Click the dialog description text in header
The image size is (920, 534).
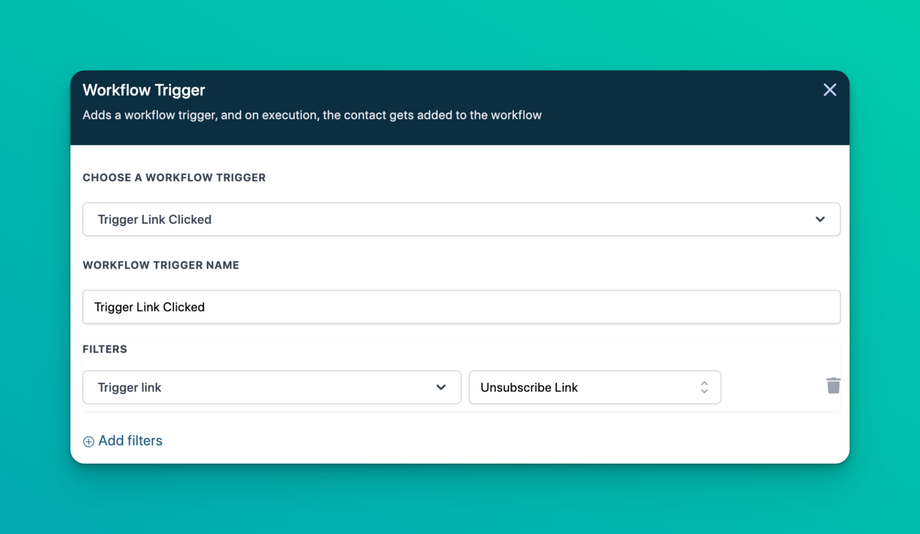312,115
